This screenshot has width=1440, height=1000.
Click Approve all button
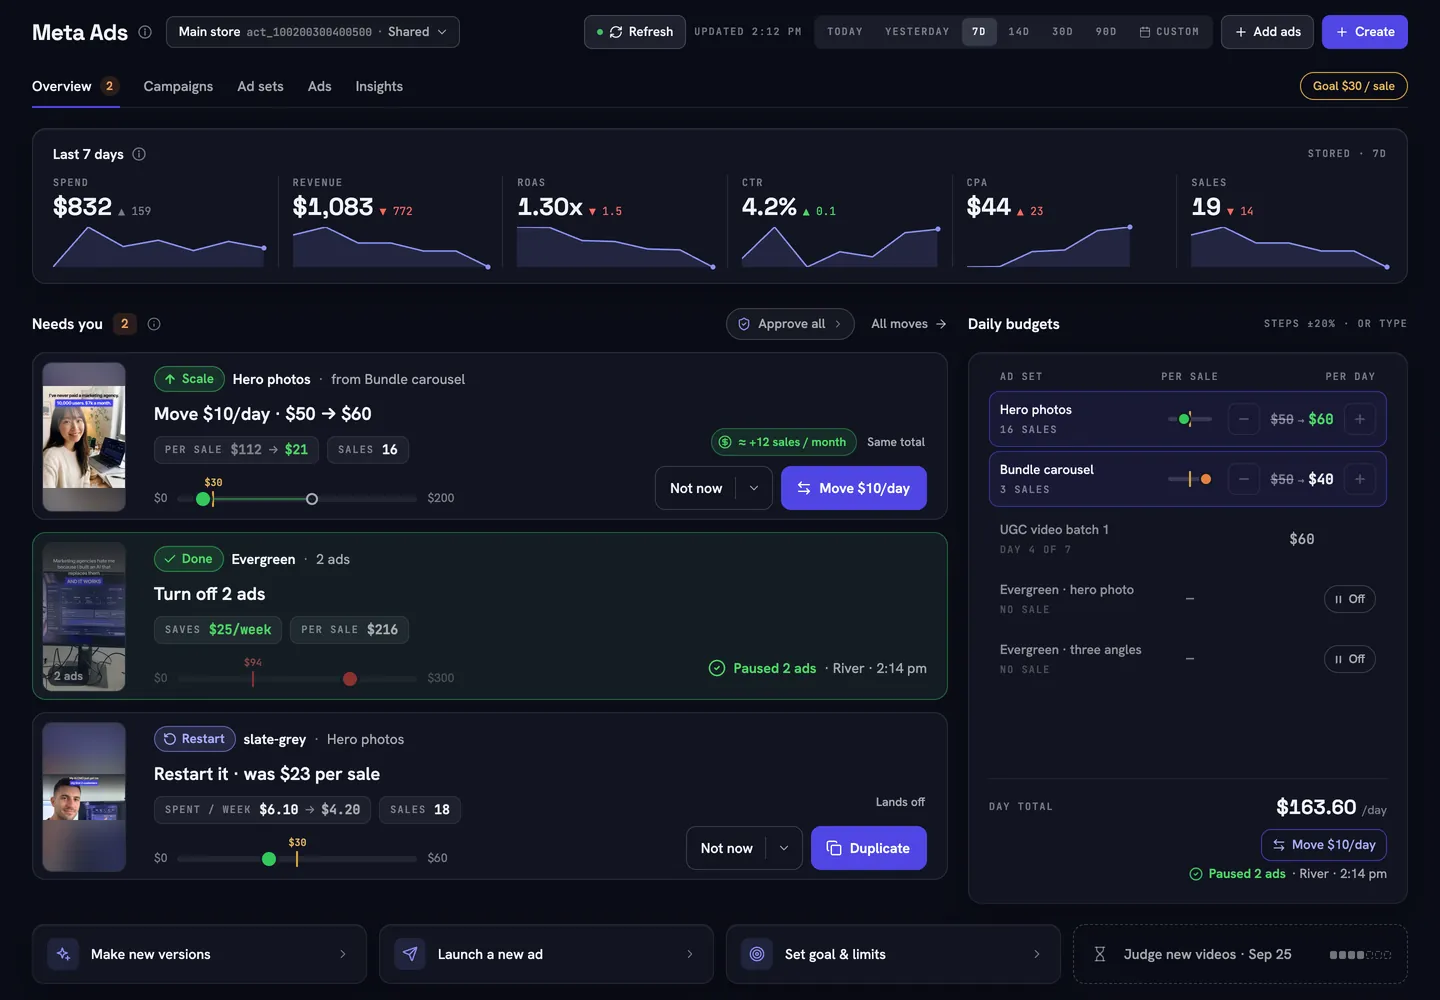(x=790, y=324)
